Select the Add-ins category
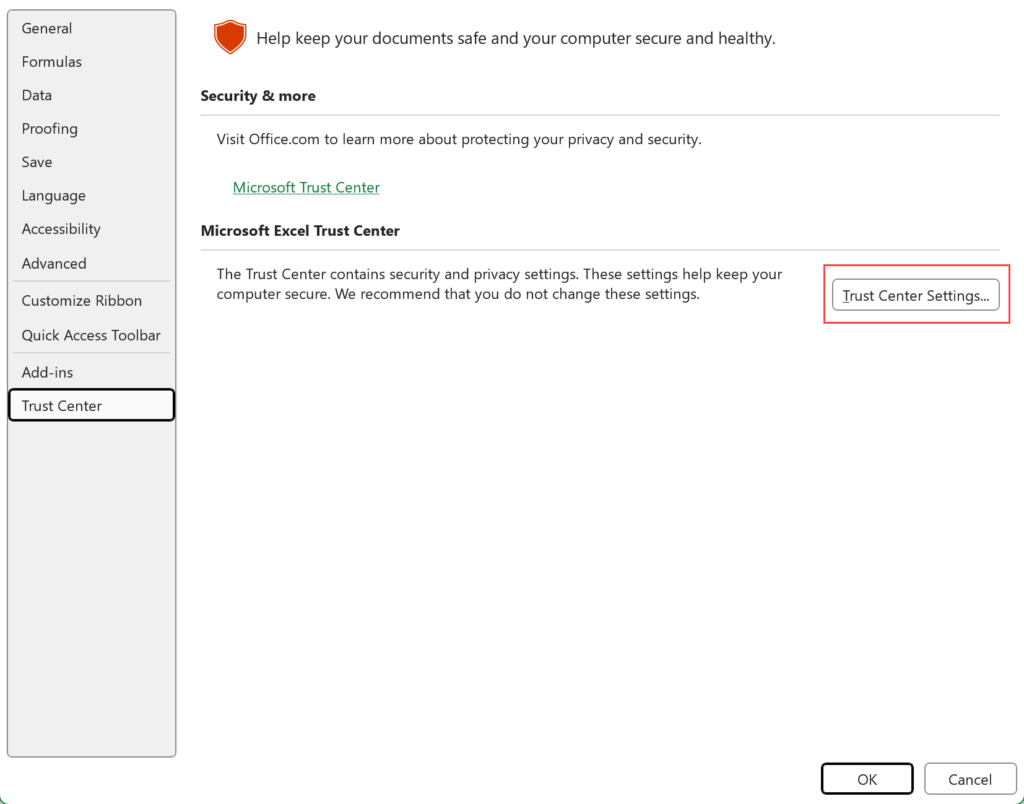Image resolution: width=1024 pixels, height=804 pixels. pos(47,371)
